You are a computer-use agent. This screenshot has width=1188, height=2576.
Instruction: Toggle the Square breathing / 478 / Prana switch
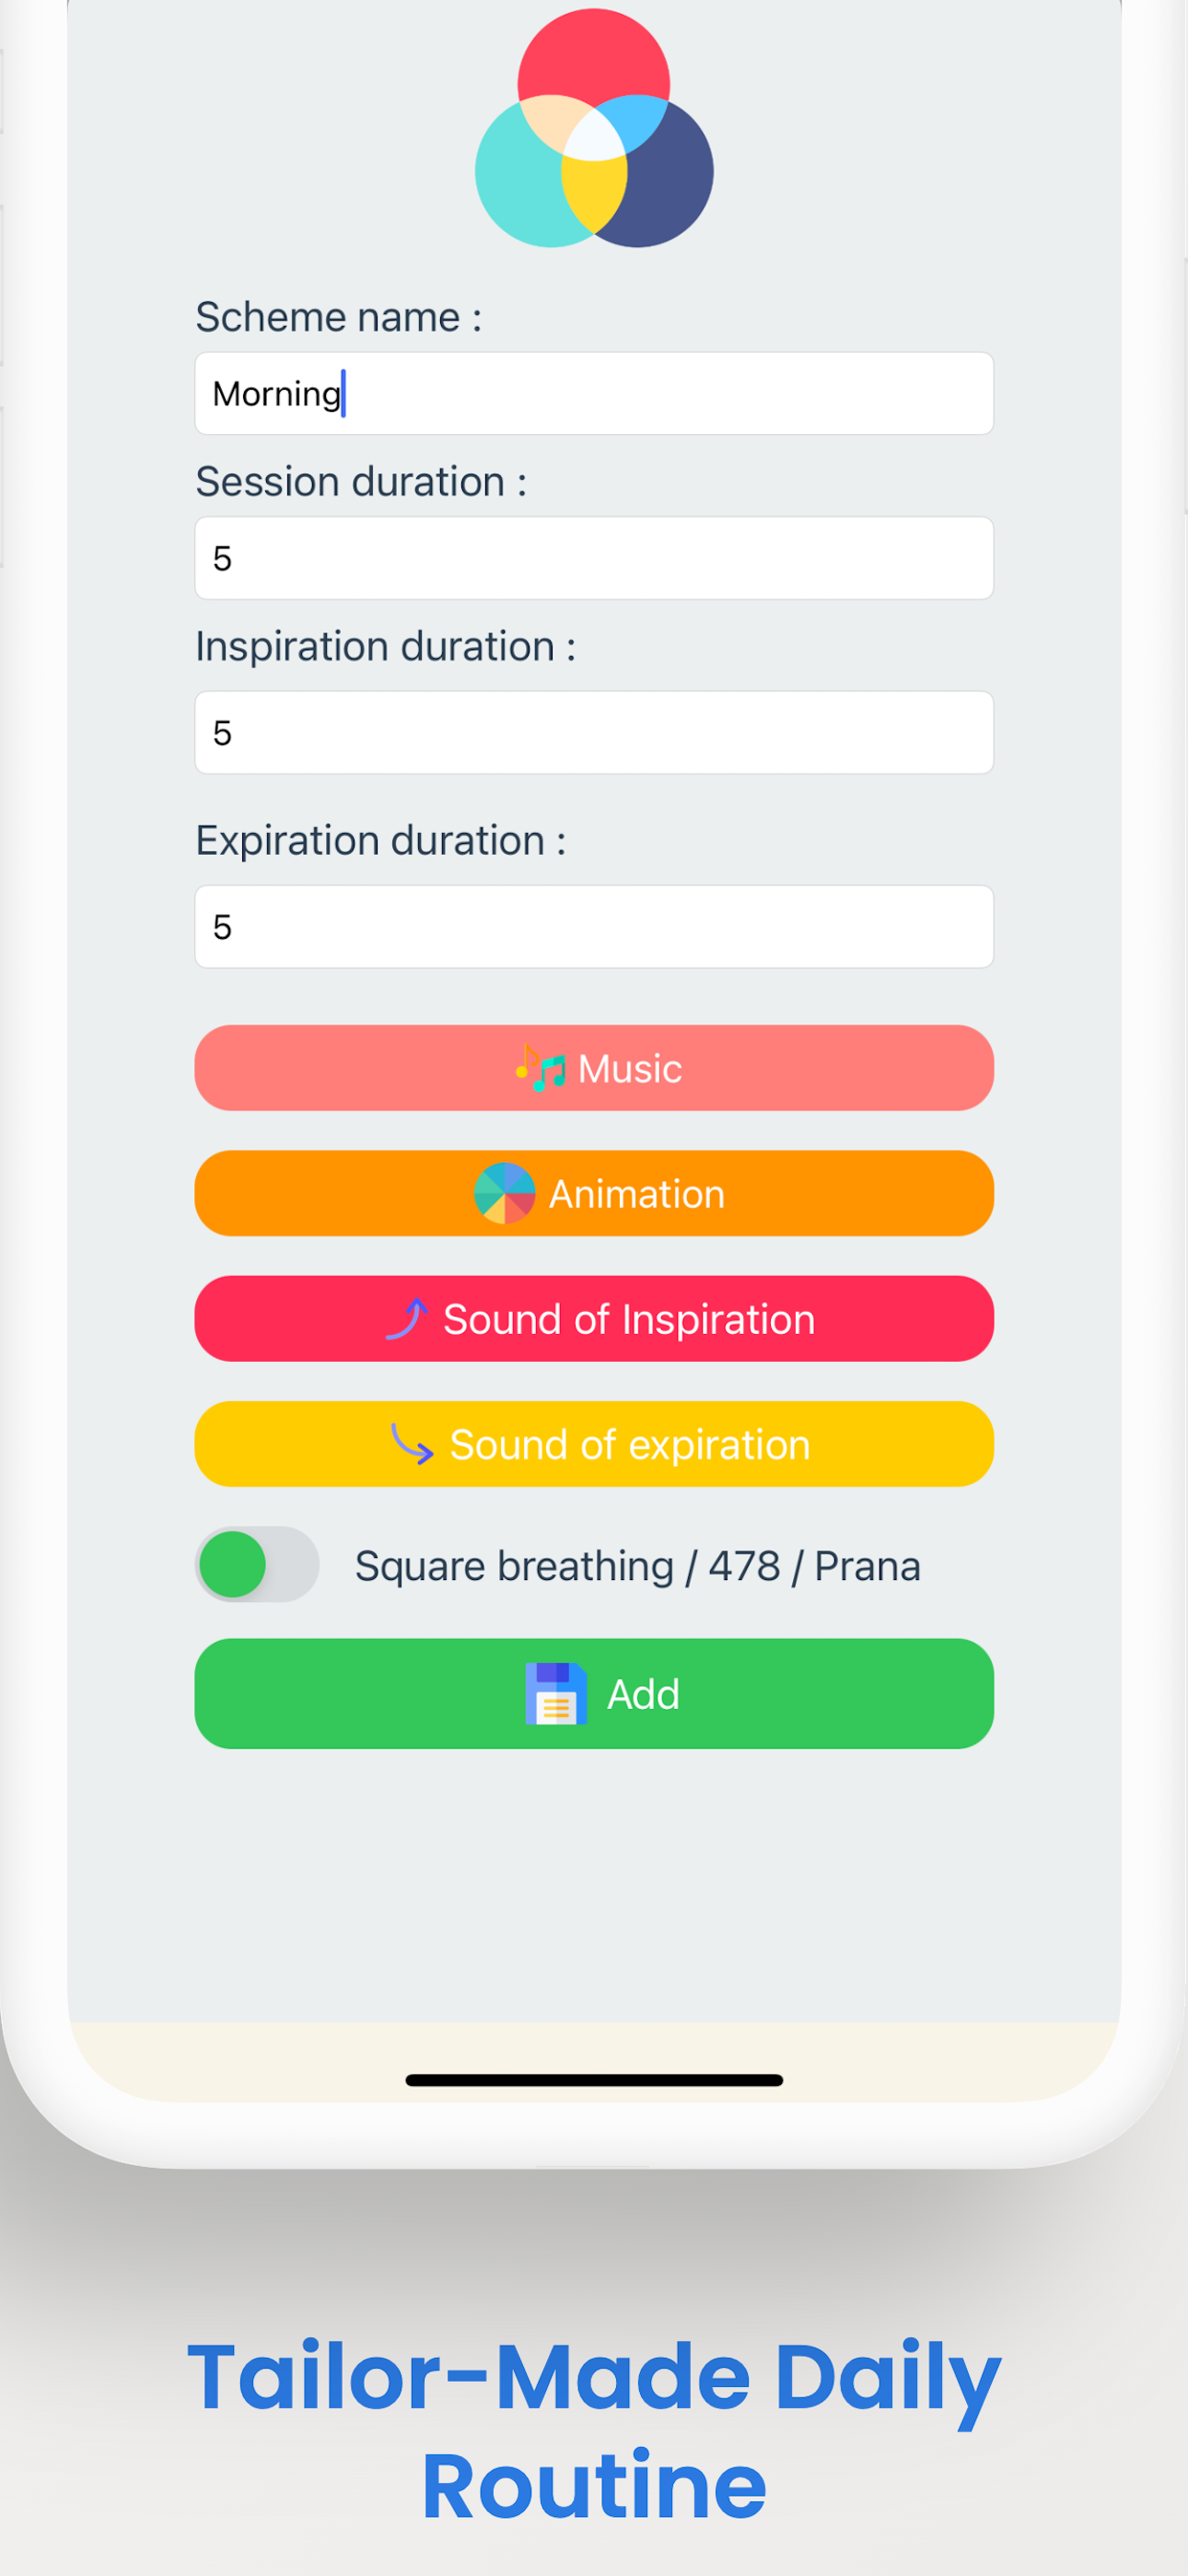257,1564
